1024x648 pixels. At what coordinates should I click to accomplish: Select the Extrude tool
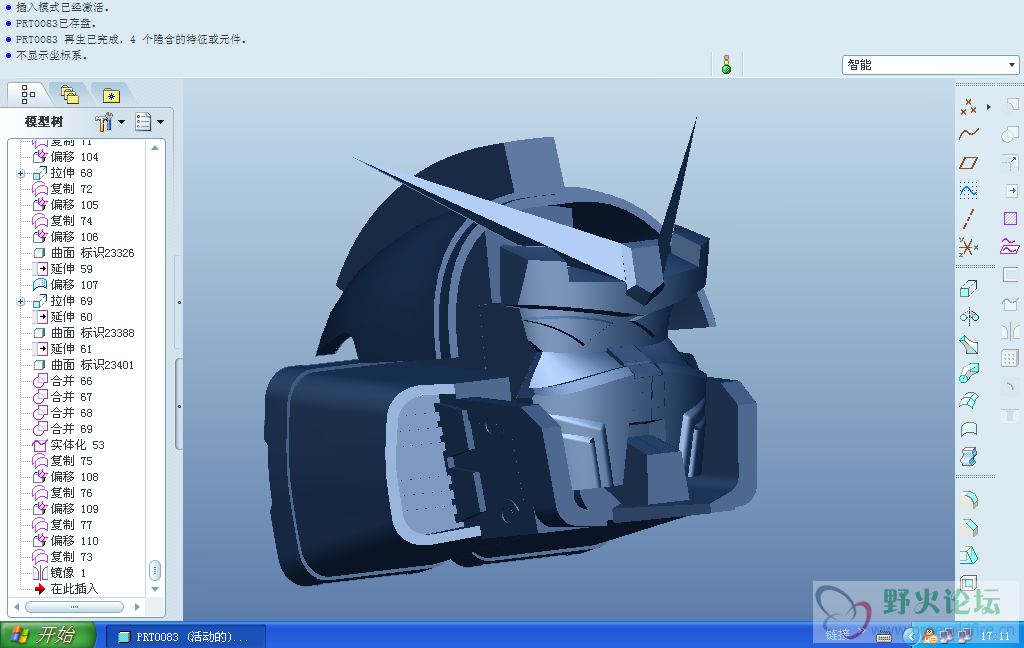pos(968,288)
